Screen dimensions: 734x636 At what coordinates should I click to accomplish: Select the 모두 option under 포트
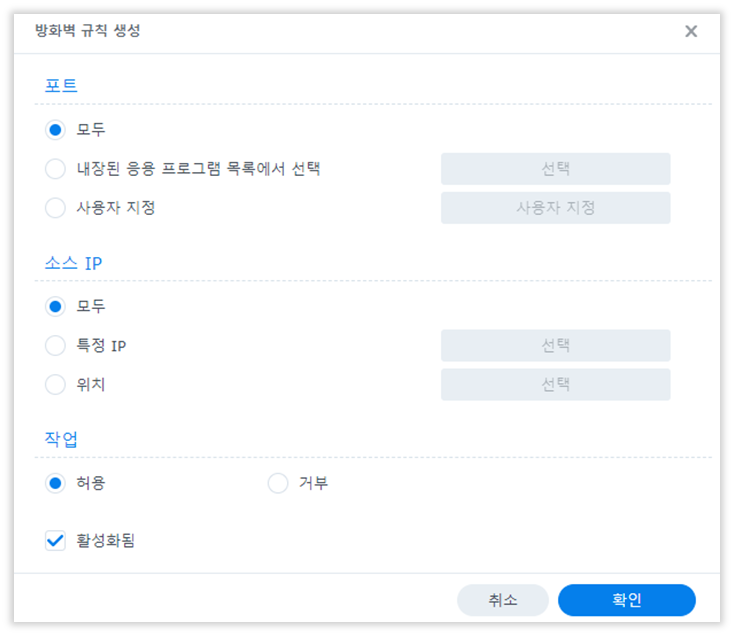(x=55, y=130)
